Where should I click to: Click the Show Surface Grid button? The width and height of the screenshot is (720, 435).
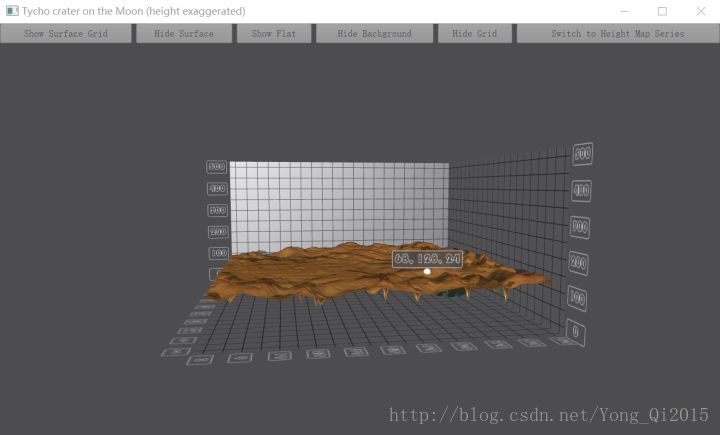(x=66, y=34)
